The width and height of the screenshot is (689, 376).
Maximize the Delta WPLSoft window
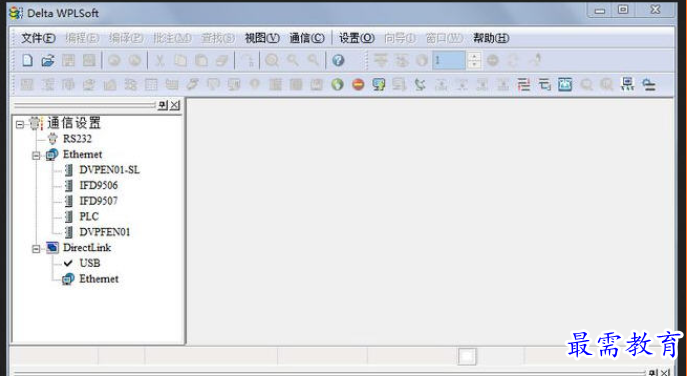pos(623,9)
